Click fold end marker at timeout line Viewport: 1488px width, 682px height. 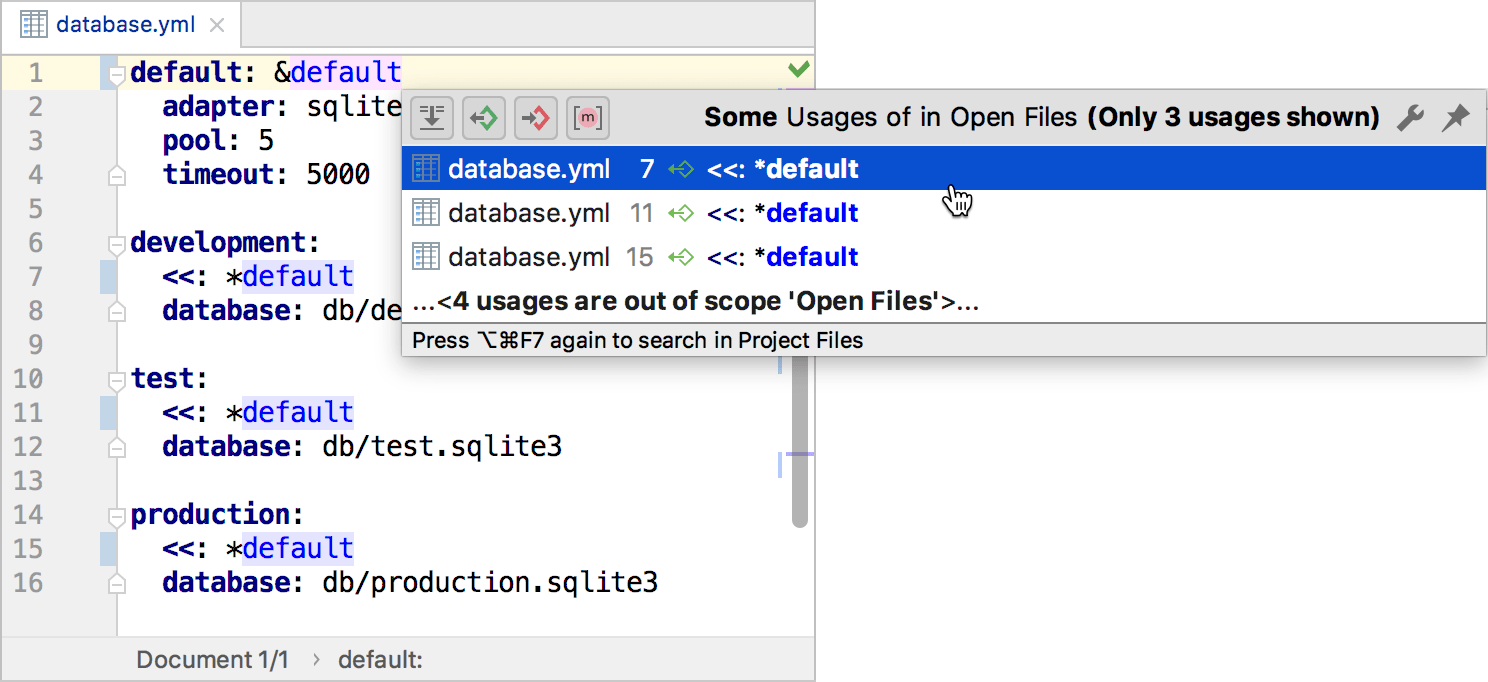click(117, 176)
